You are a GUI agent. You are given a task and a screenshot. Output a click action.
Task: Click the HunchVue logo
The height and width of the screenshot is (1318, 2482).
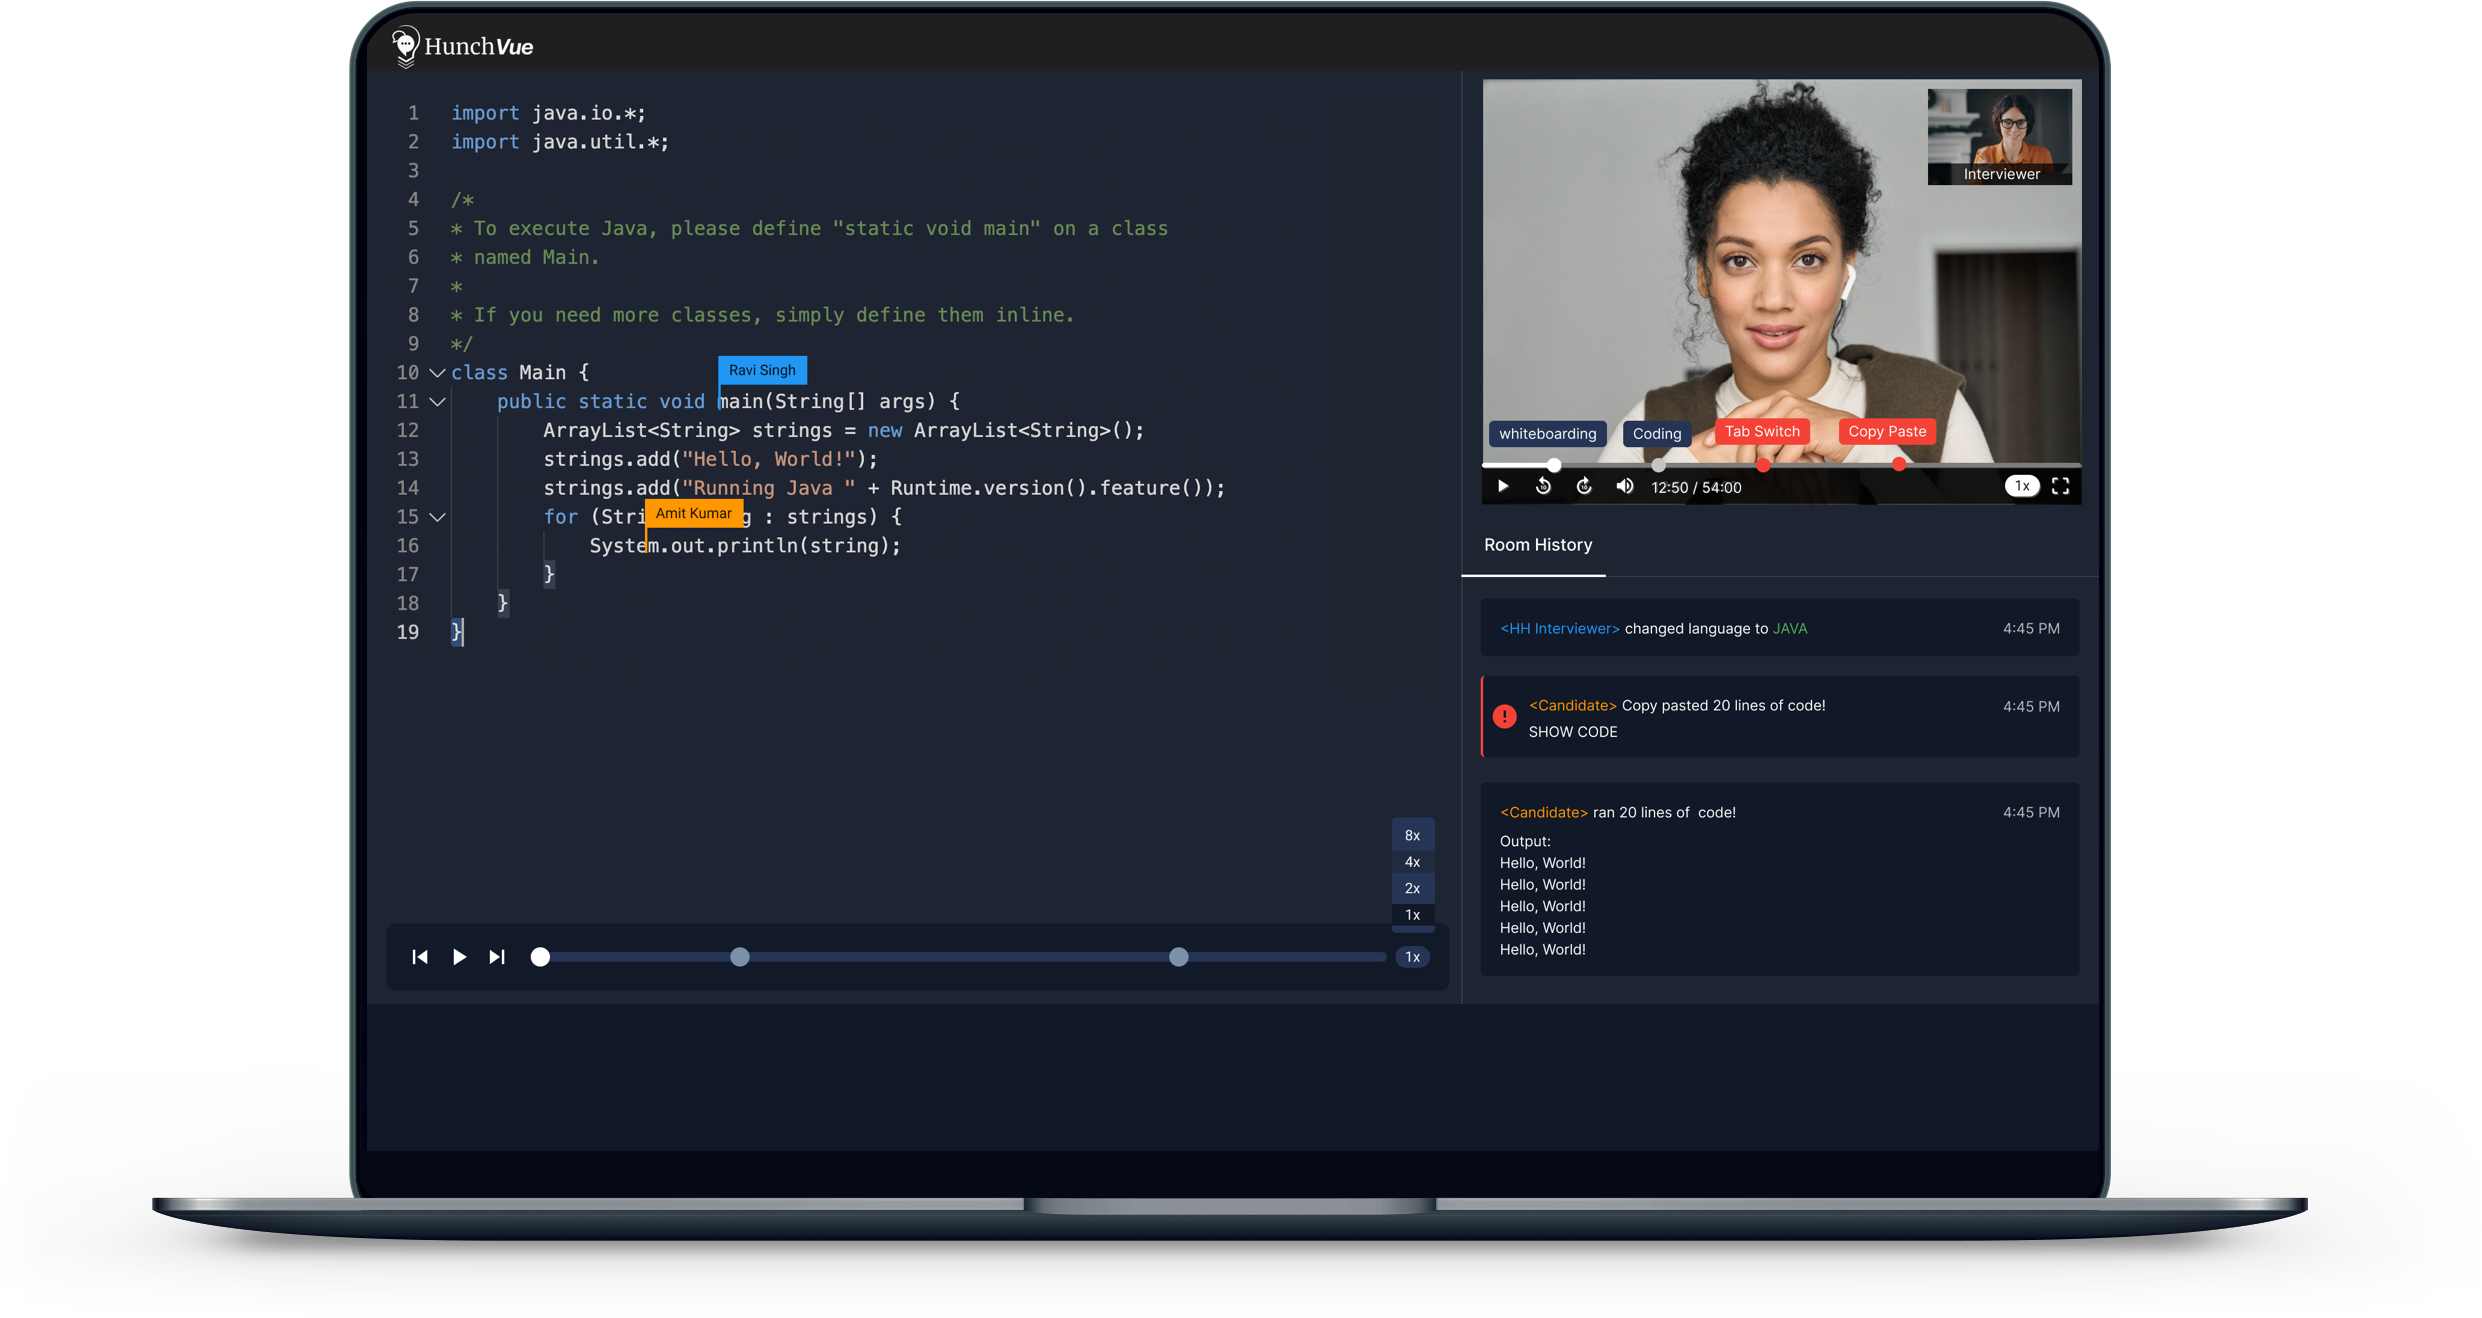pos(463,46)
